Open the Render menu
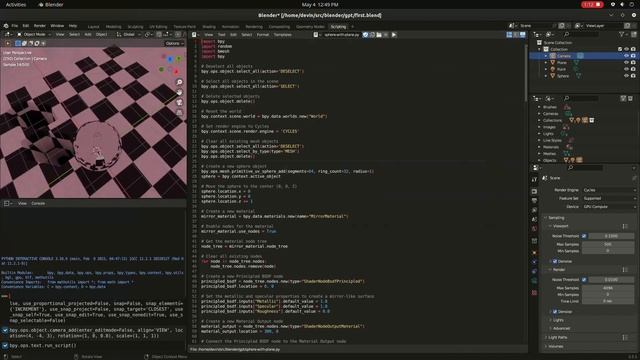This screenshot has height=360, width=640. (40, 26)
